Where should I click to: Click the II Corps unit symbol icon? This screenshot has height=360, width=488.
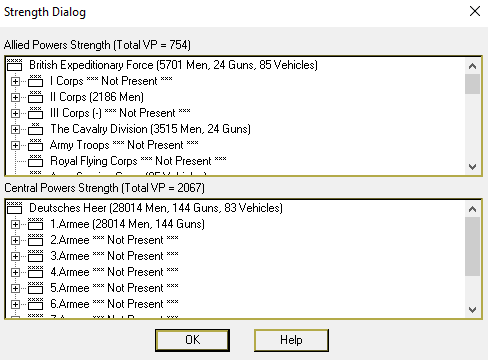[x=35, y=97]
